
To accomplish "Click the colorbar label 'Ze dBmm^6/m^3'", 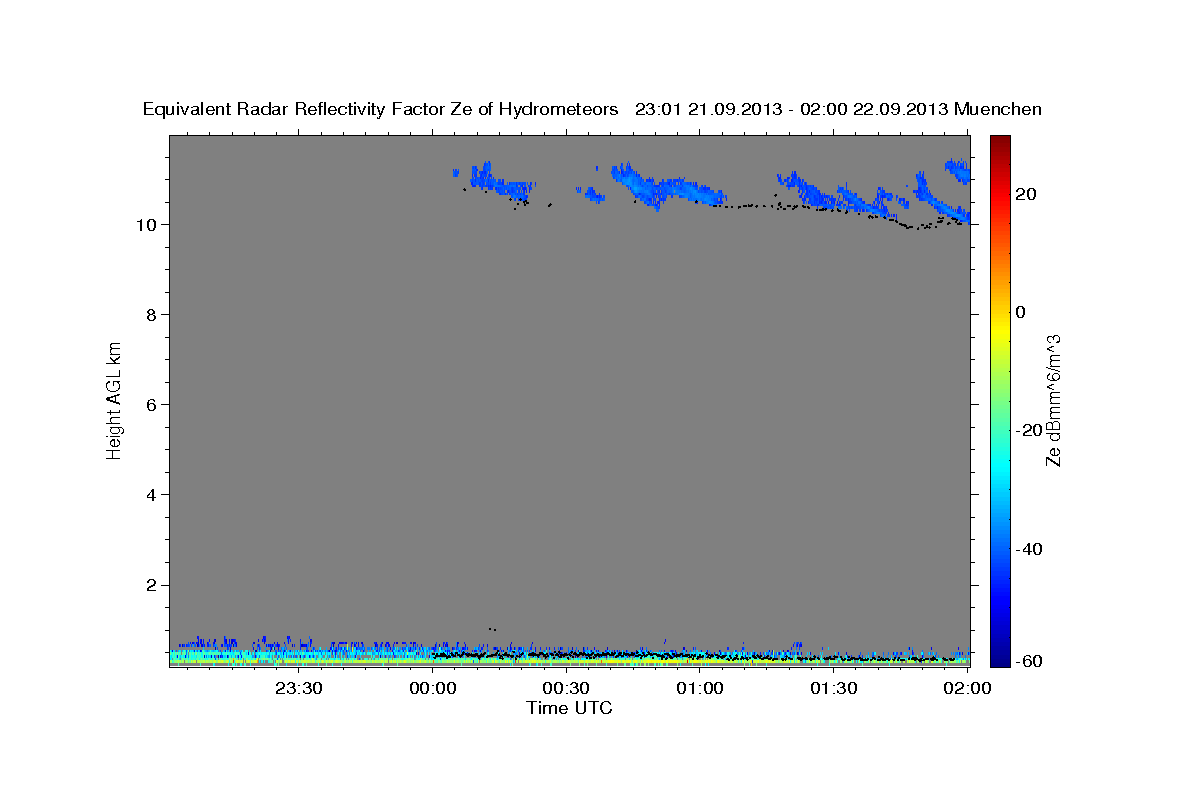I will click(x=1053, y=400).
